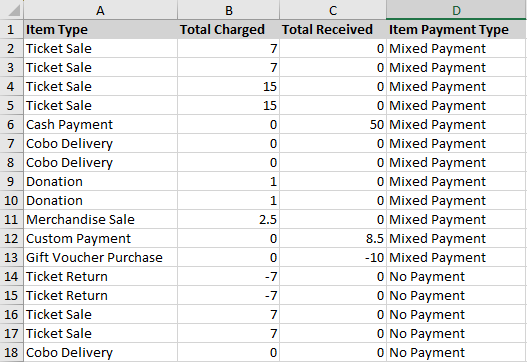Image resolution: width=527 pixels, height=362 pixels.
Task: Click the cell containing 2.5
Action: click(x=229, y=220)
